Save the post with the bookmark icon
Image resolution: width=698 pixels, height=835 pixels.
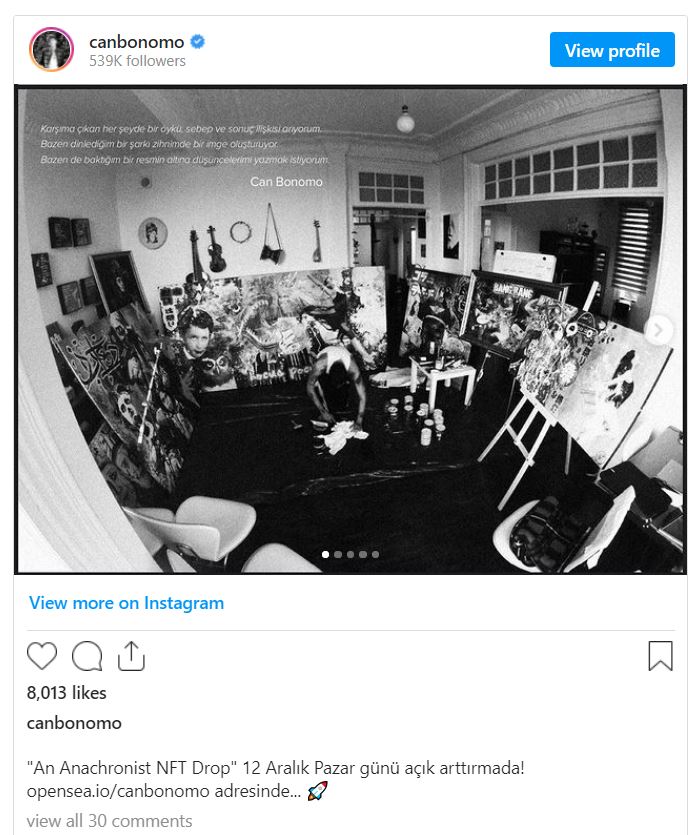(x=660, y=656)
